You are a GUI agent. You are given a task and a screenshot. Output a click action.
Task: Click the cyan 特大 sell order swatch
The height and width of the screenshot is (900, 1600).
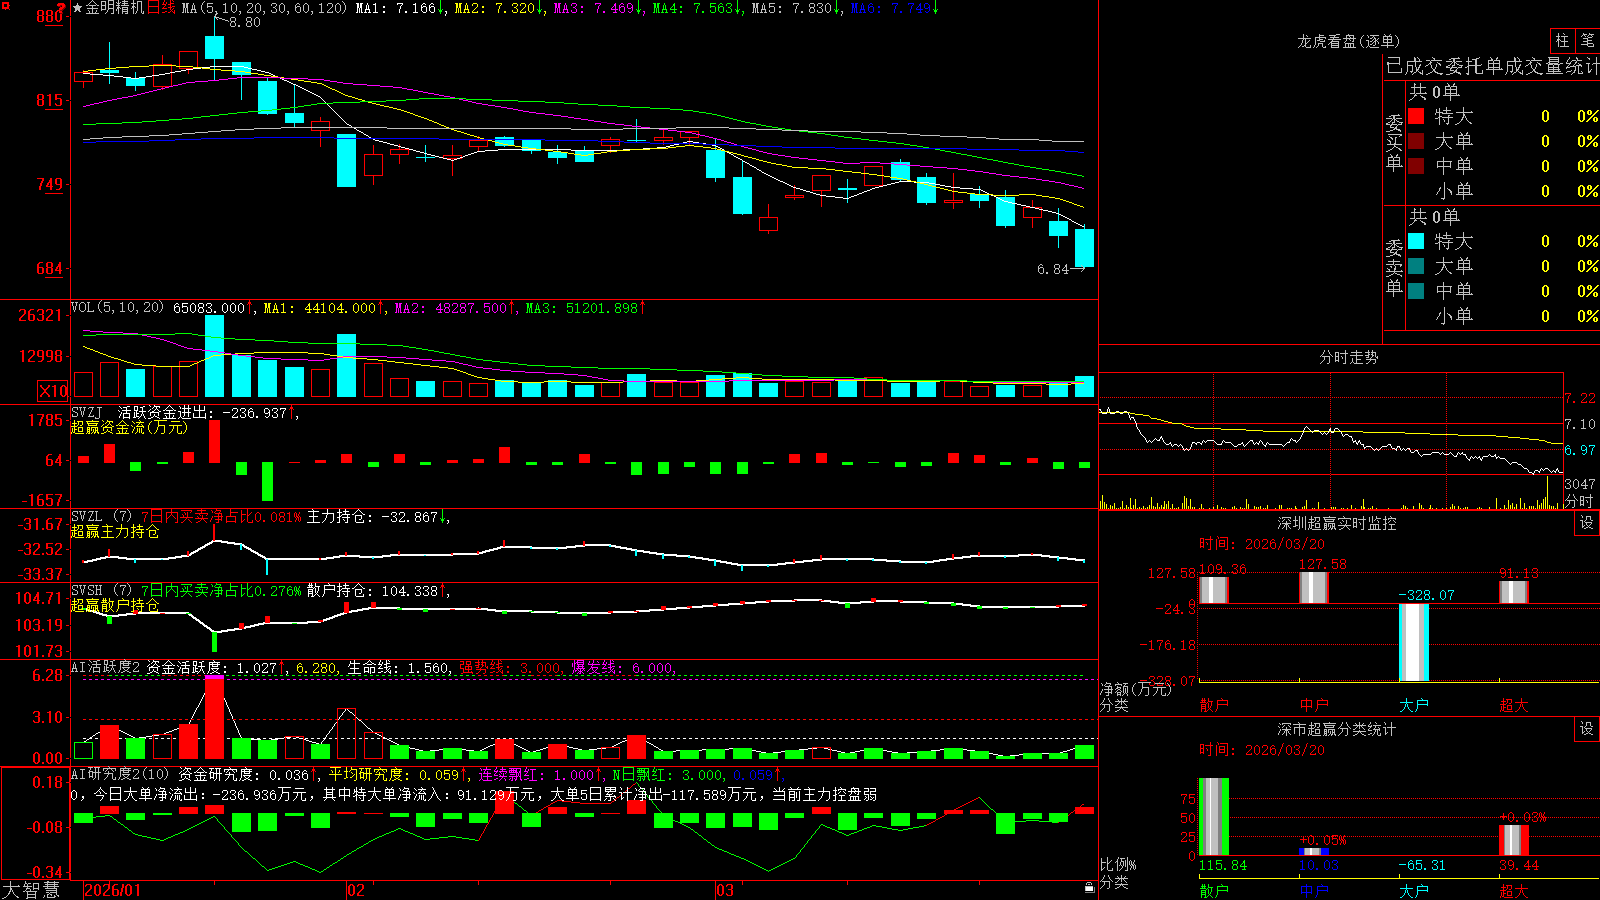pos(1416,241)
